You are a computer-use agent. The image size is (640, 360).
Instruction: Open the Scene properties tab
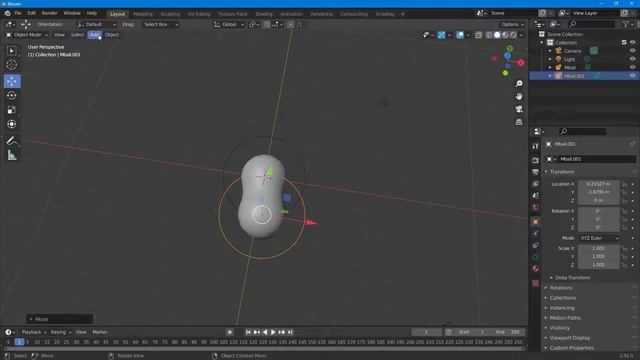click(x=536, y=196)
